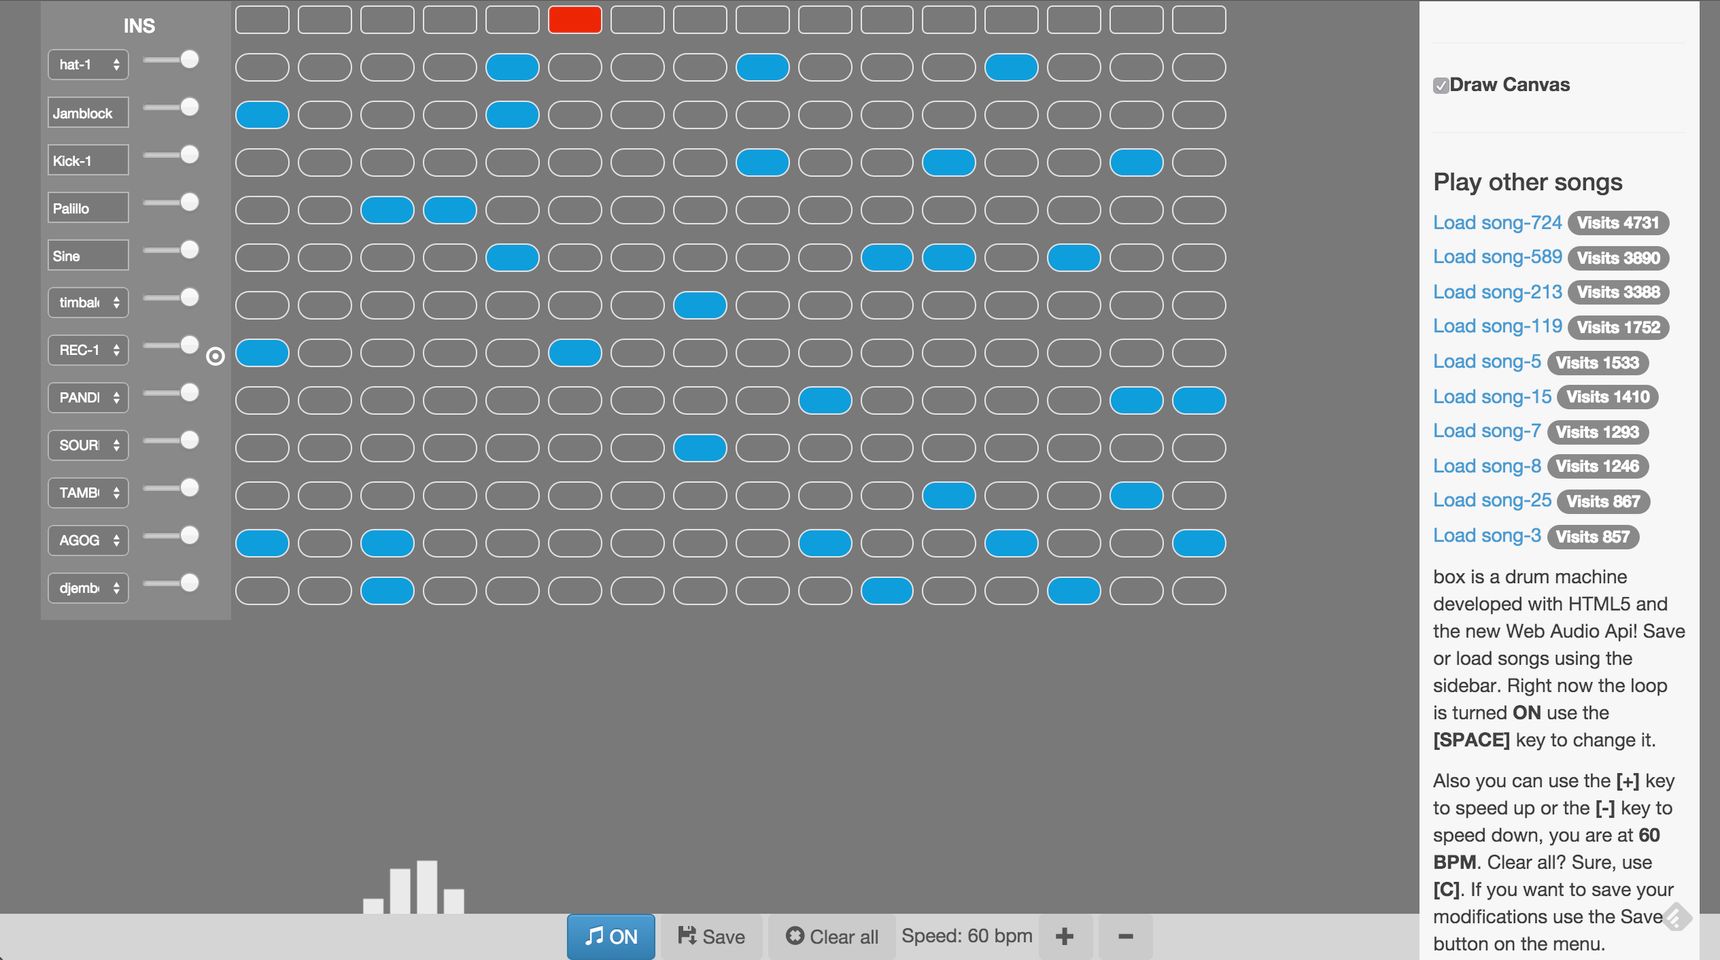
Task: Turn off Kick-1 row's ninth step
Action: [762, 162]
